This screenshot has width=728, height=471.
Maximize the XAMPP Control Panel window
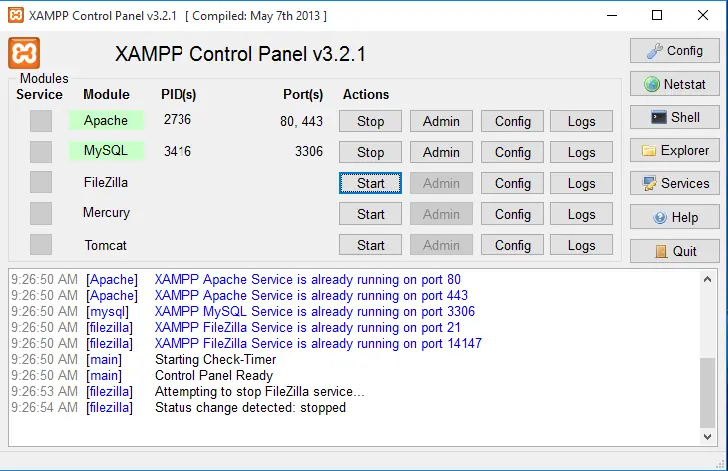click(x=657, y=15)
